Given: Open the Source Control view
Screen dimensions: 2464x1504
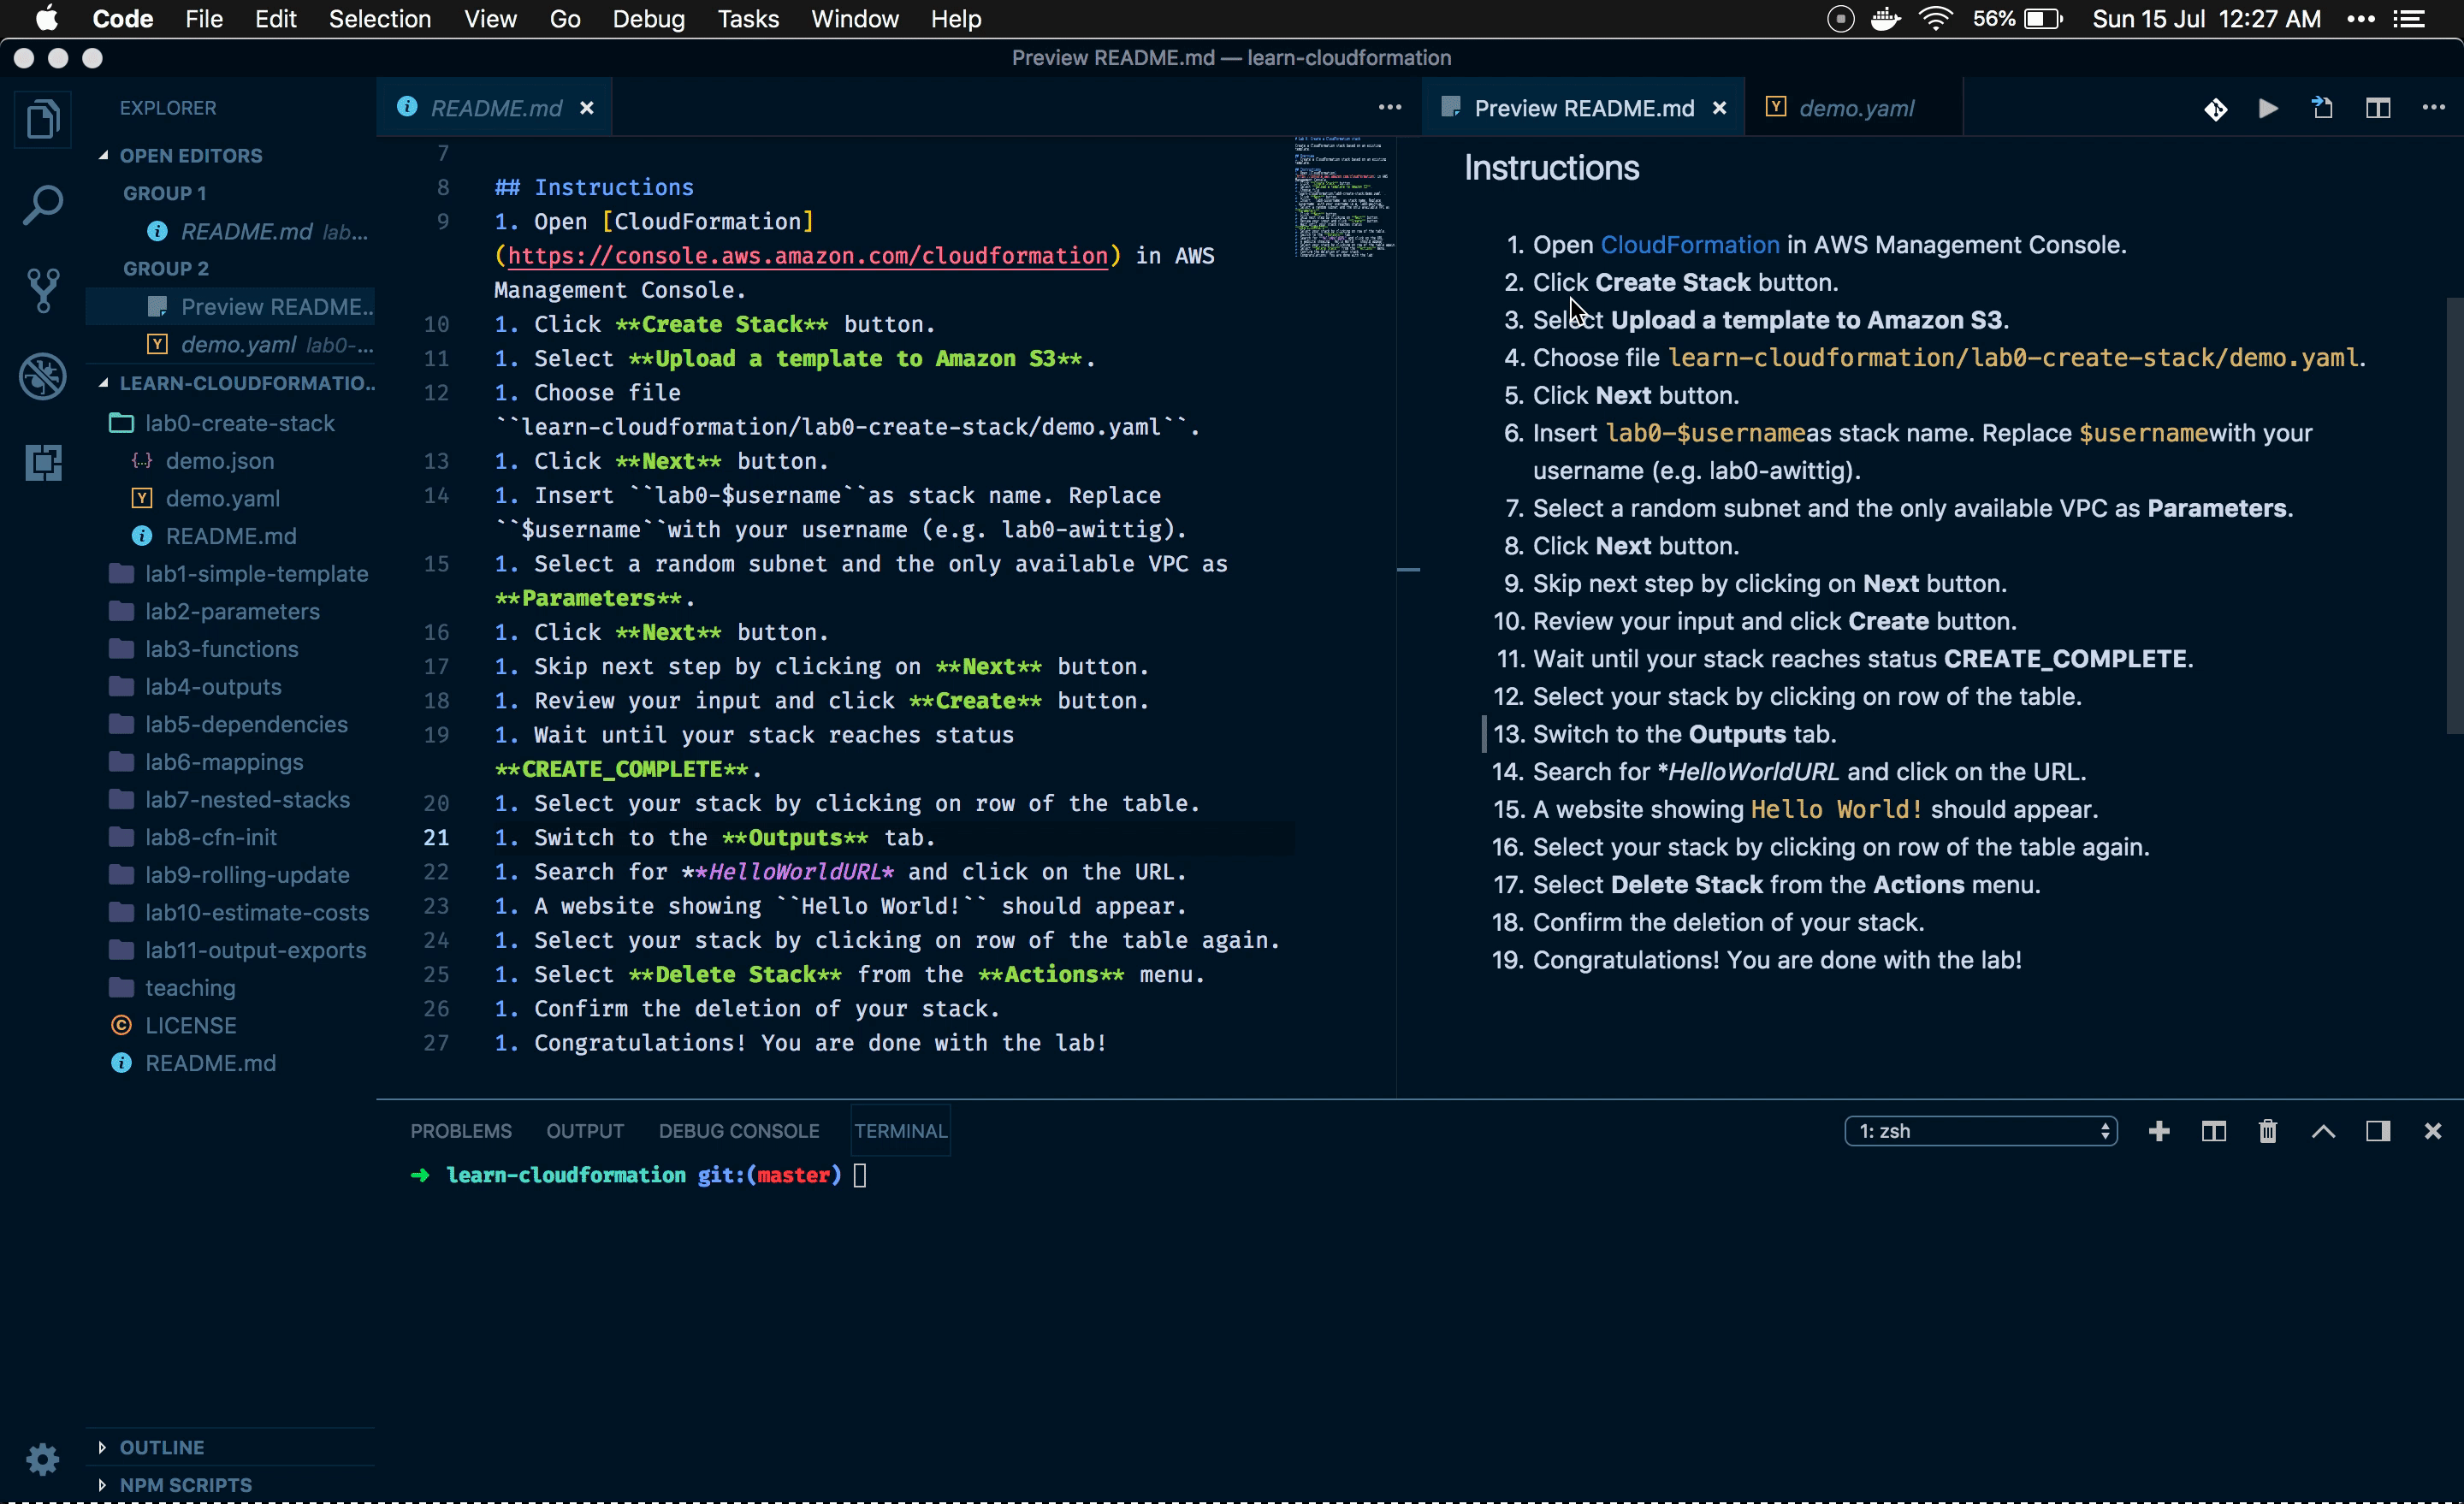Looking at the screenshot, I should [x=42, y=290].
